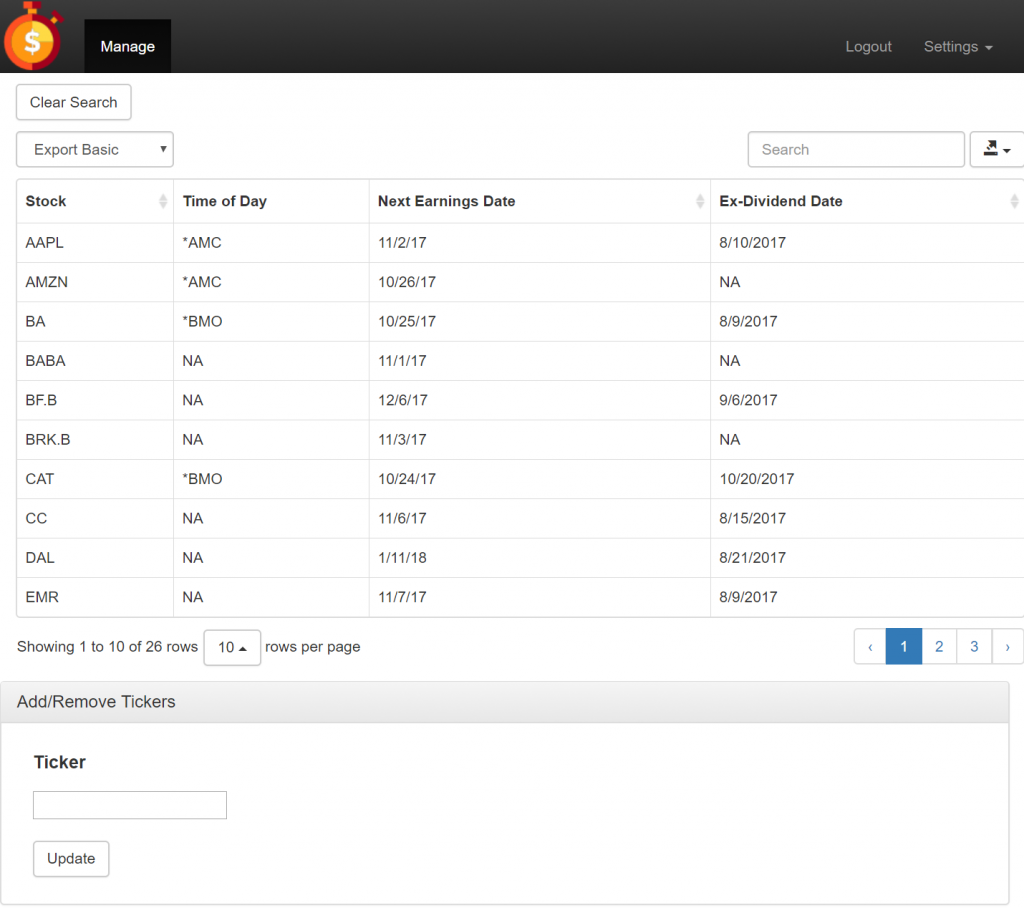Click BF.B's earnings date 12/6/17
This screenshot has width=1024, height=908.
point(403,400)
